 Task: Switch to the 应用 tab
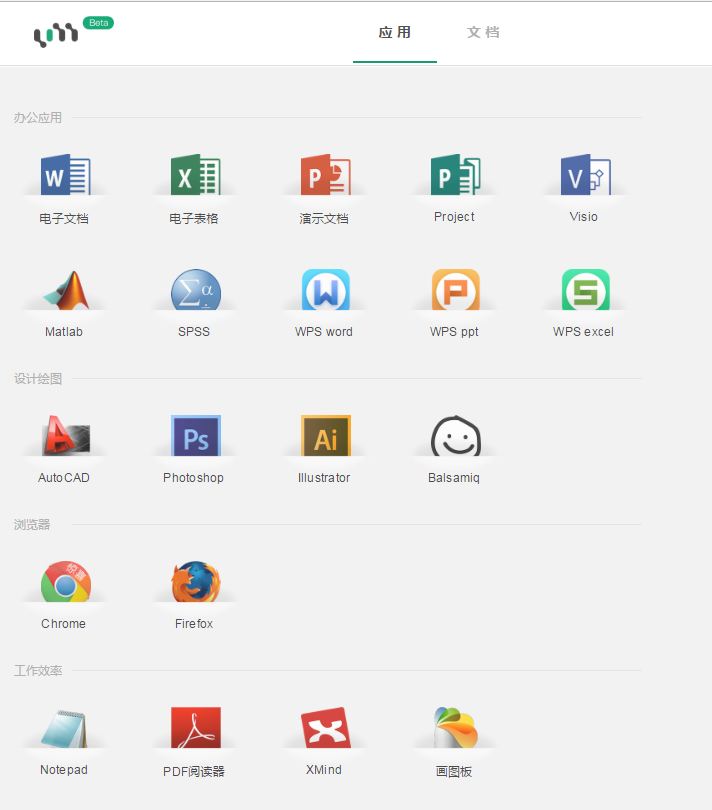pos(395,33)
